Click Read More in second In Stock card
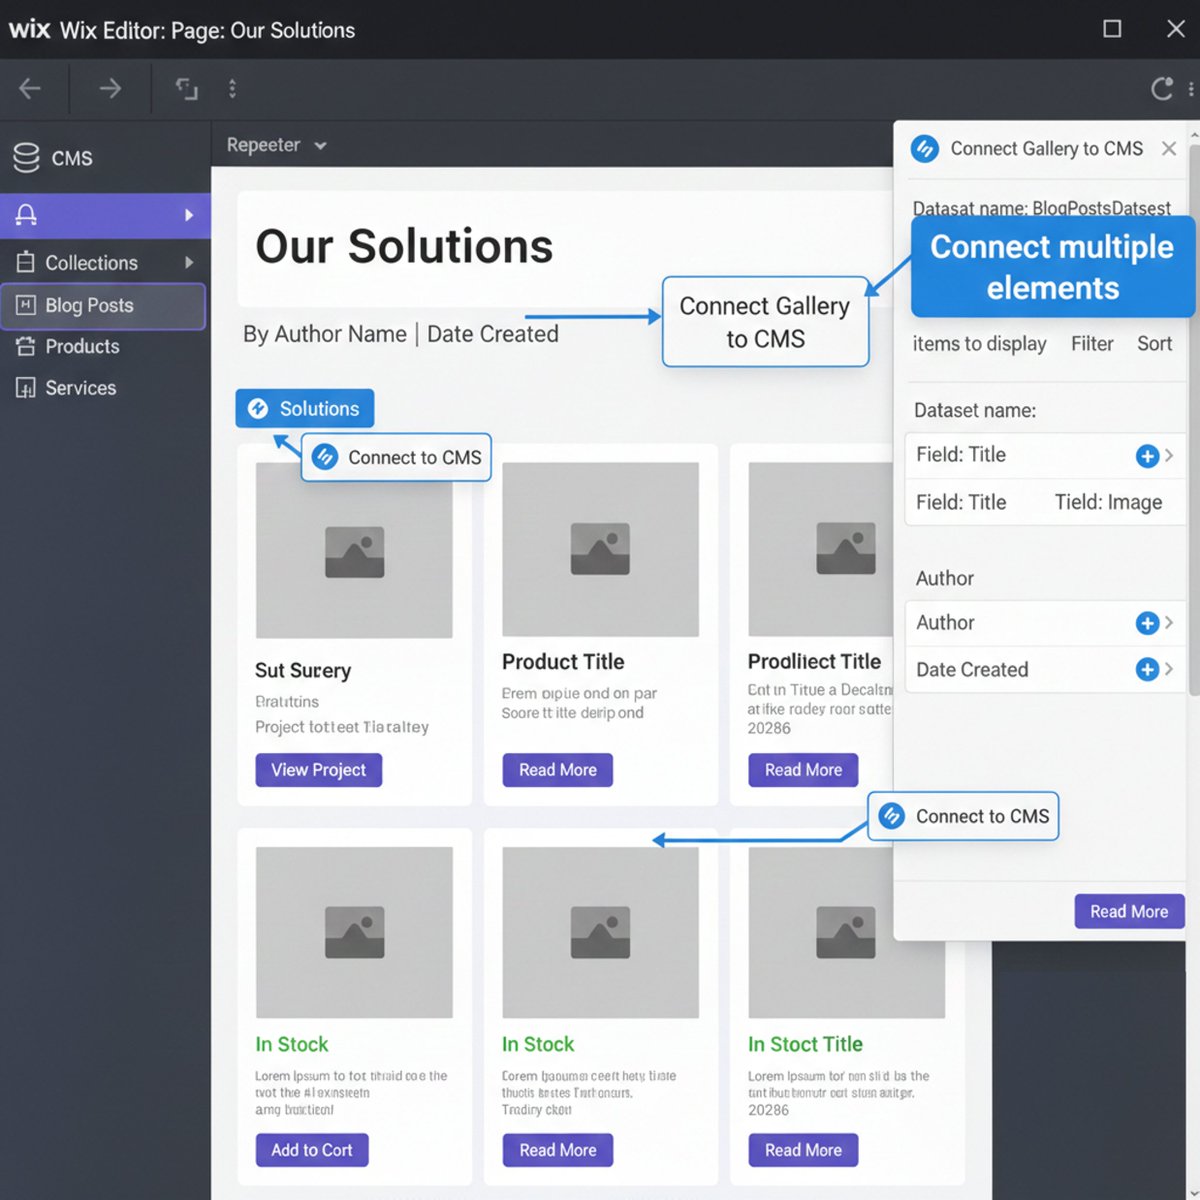This screenshot has height=1200, width=1200. pyautogui.click(x=558, y=1150)
